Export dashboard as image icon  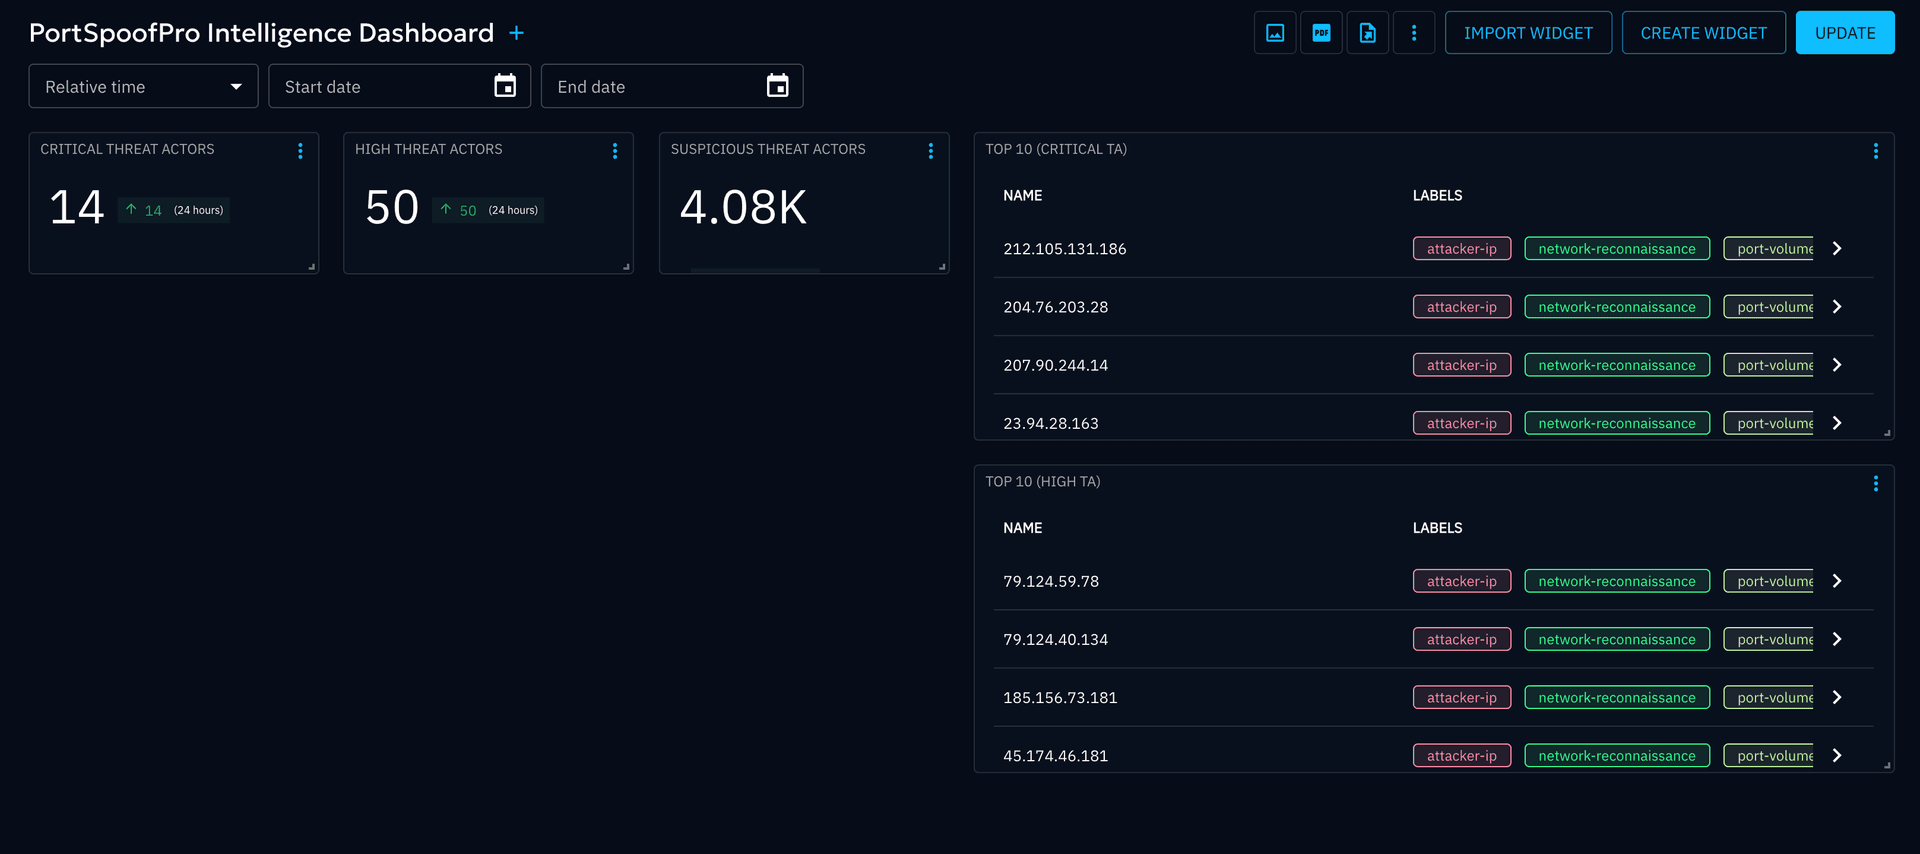1275,33
